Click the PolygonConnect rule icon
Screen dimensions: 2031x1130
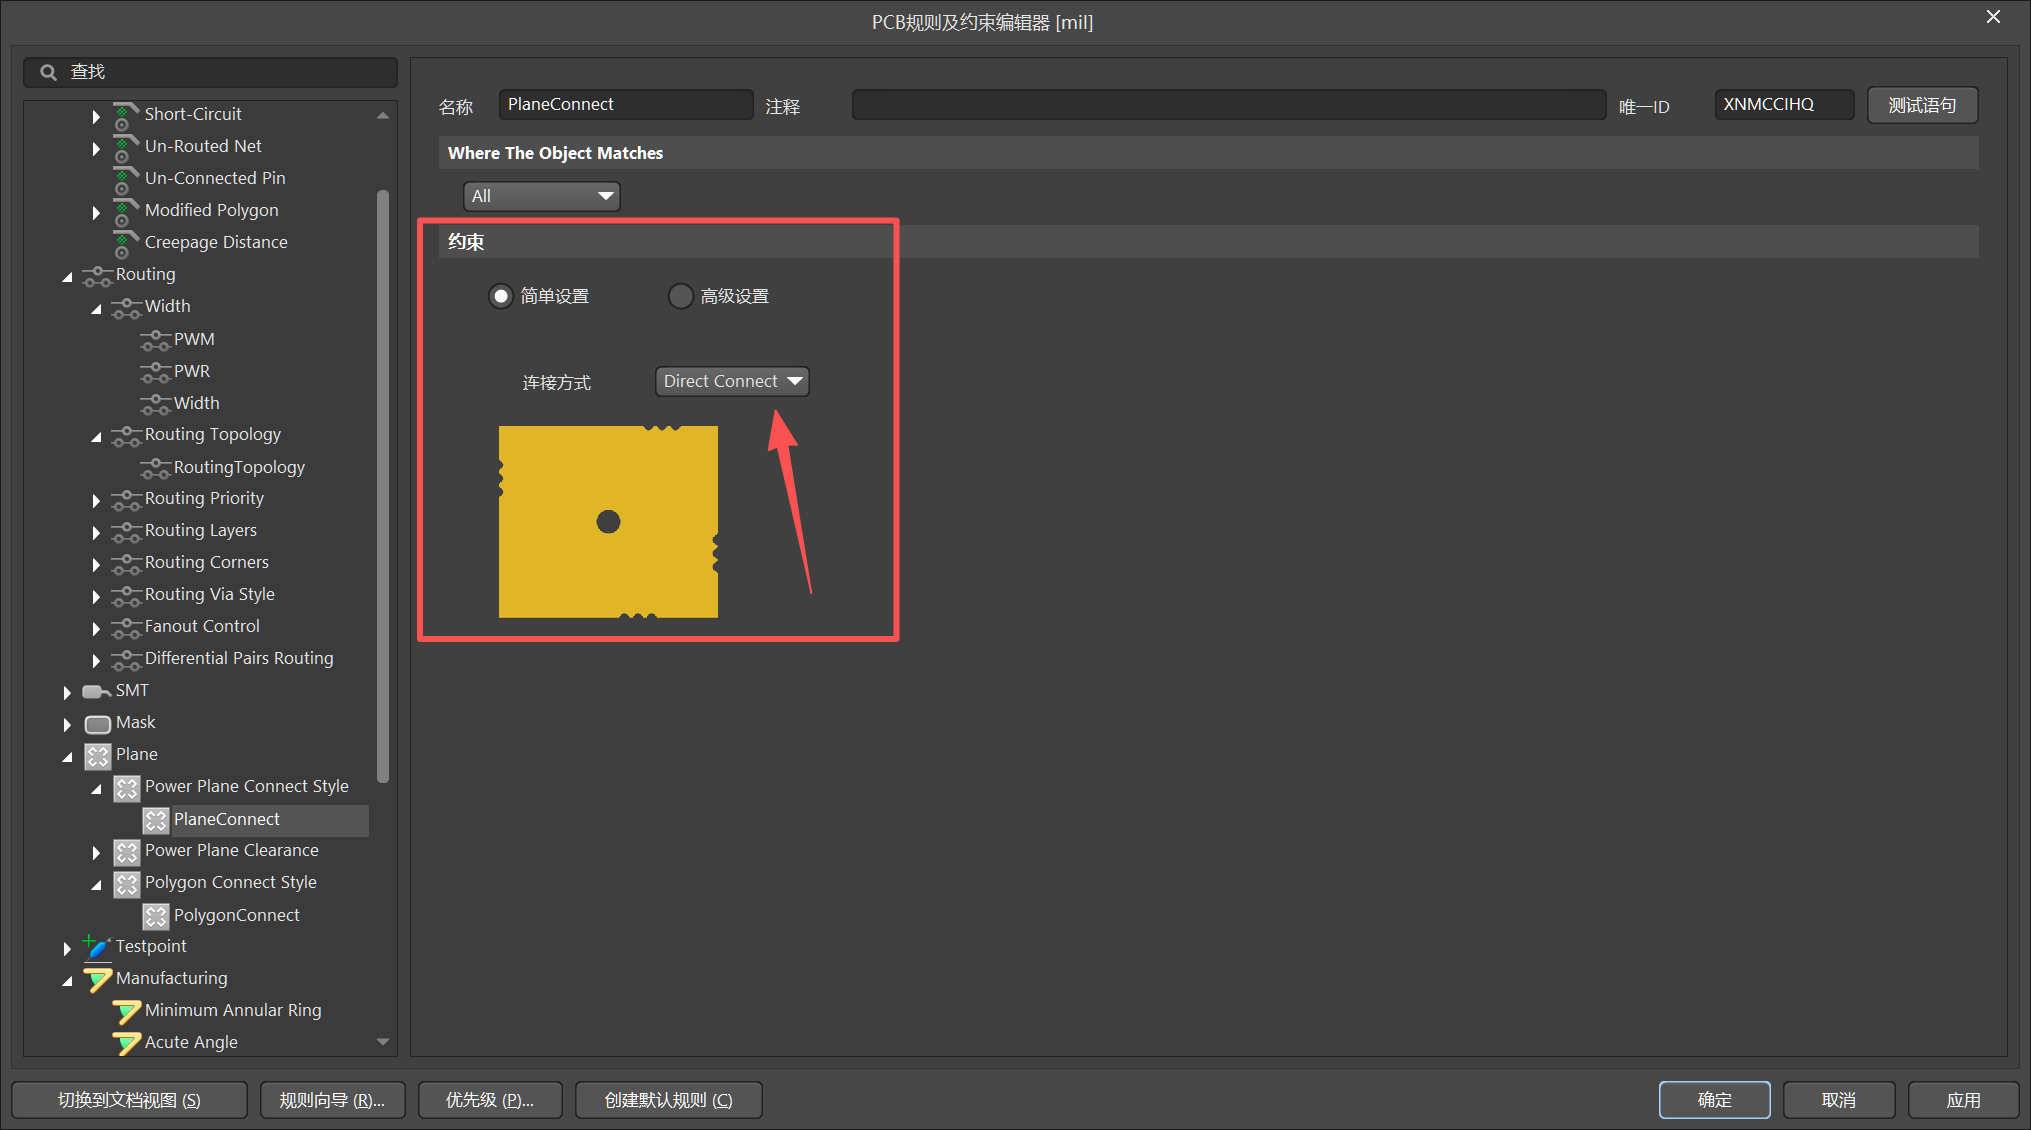156,915
